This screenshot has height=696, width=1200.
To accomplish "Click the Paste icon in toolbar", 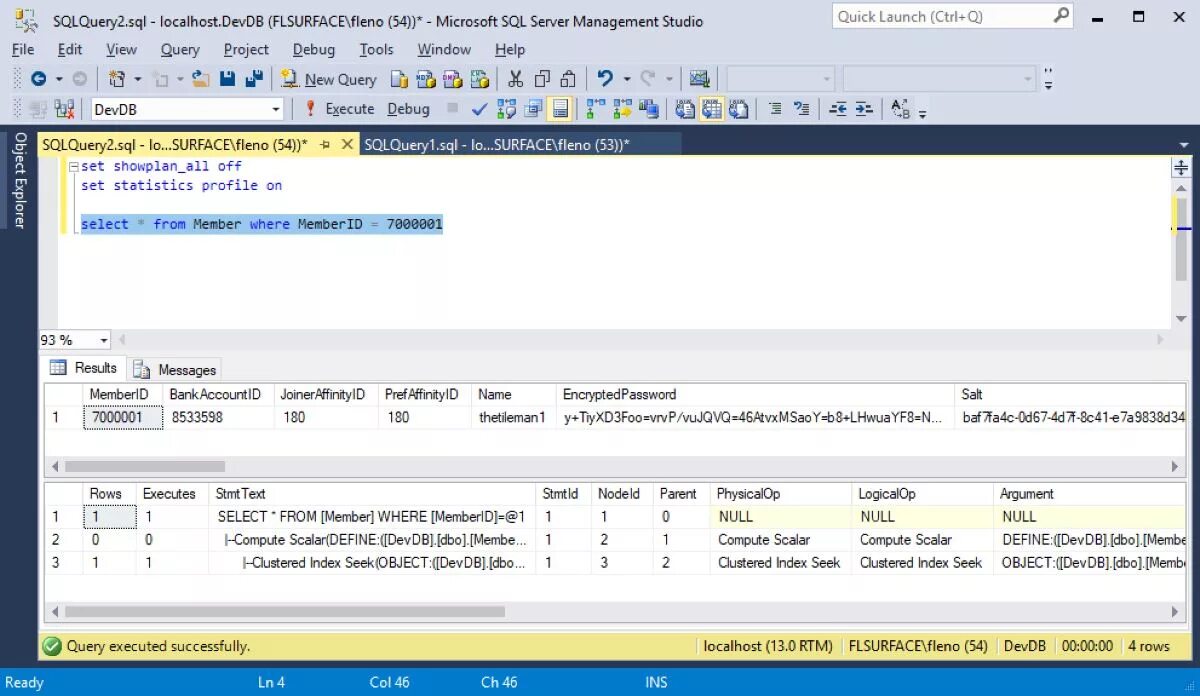I will pos(568,79).
